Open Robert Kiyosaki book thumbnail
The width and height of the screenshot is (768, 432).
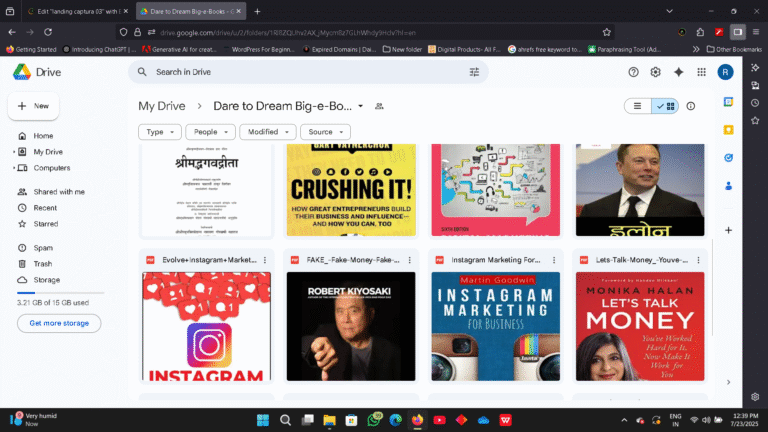coord(351,327)
